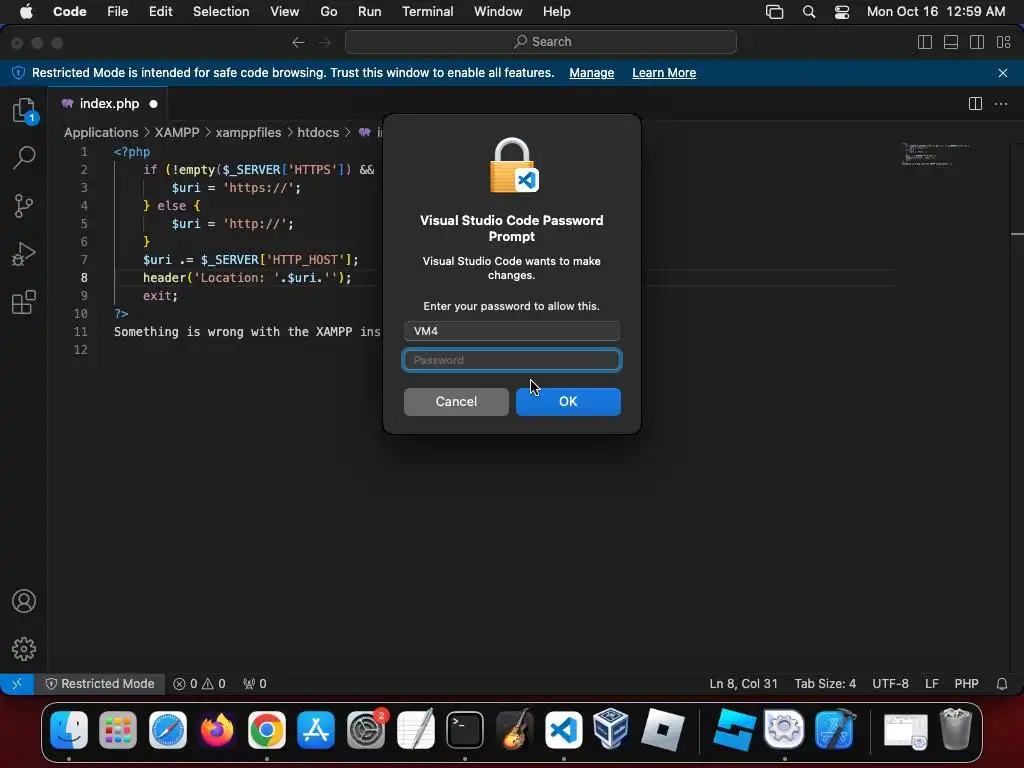Image resolution: width=1024 pixels, height=768 pixels.
Task: Click the Manage link in the banner
Action: click(591, 73)
